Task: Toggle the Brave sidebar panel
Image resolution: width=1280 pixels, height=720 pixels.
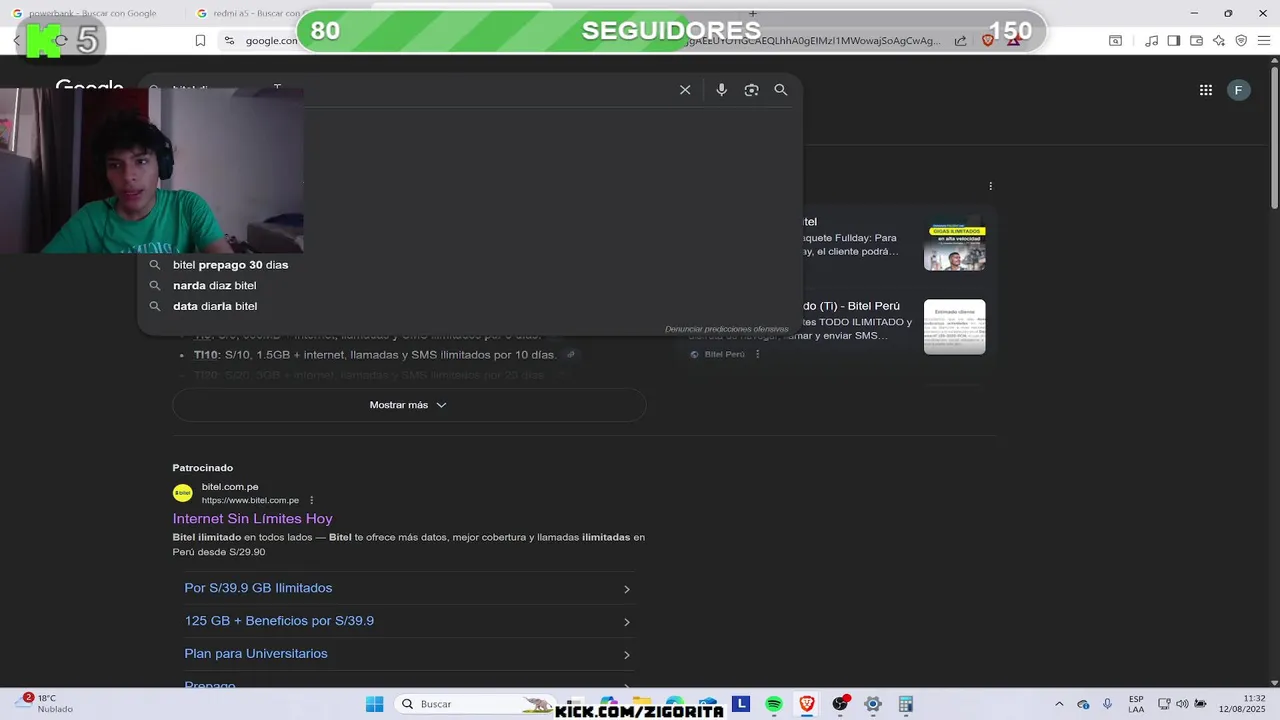Action: point(1174,41)
